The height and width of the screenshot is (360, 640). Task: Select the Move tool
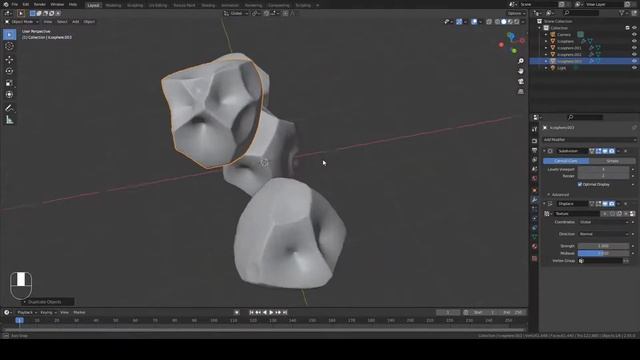(9, 60)
